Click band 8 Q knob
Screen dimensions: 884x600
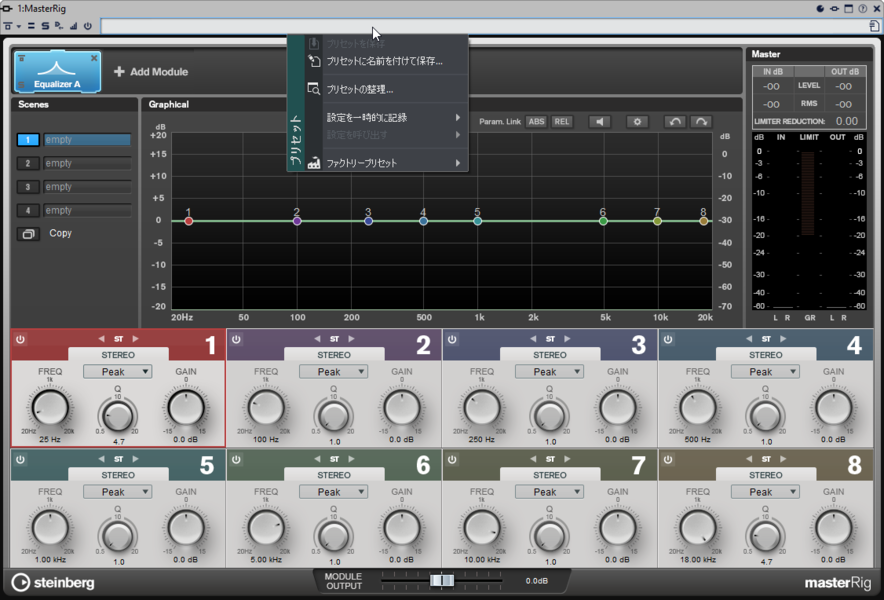click(x=766, y=535)
